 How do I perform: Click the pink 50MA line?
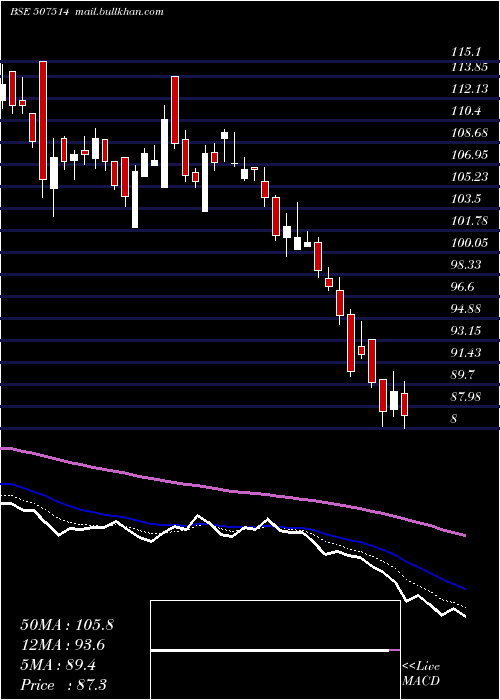232,492
